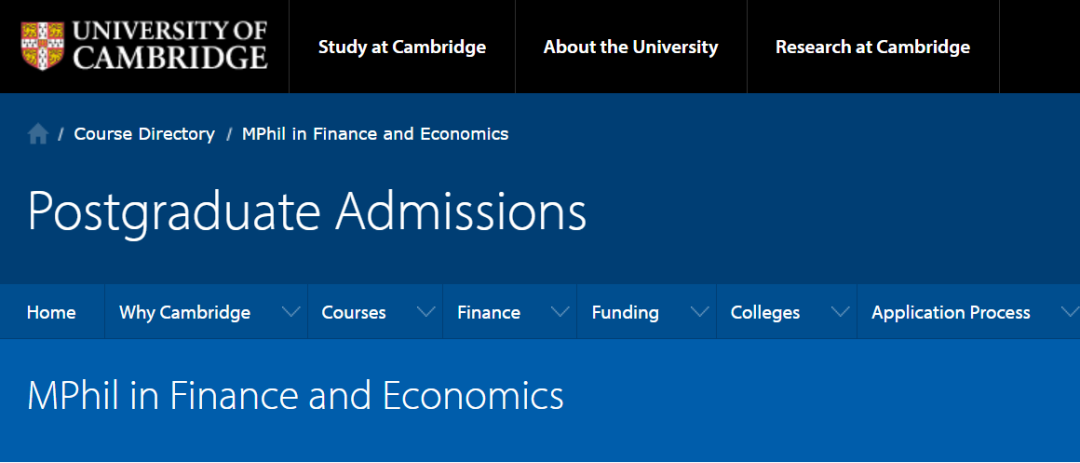This screenshot has width=1080, height=463.
Task: Expand the Funding dropdown chevron
Action: coord(699,313)
